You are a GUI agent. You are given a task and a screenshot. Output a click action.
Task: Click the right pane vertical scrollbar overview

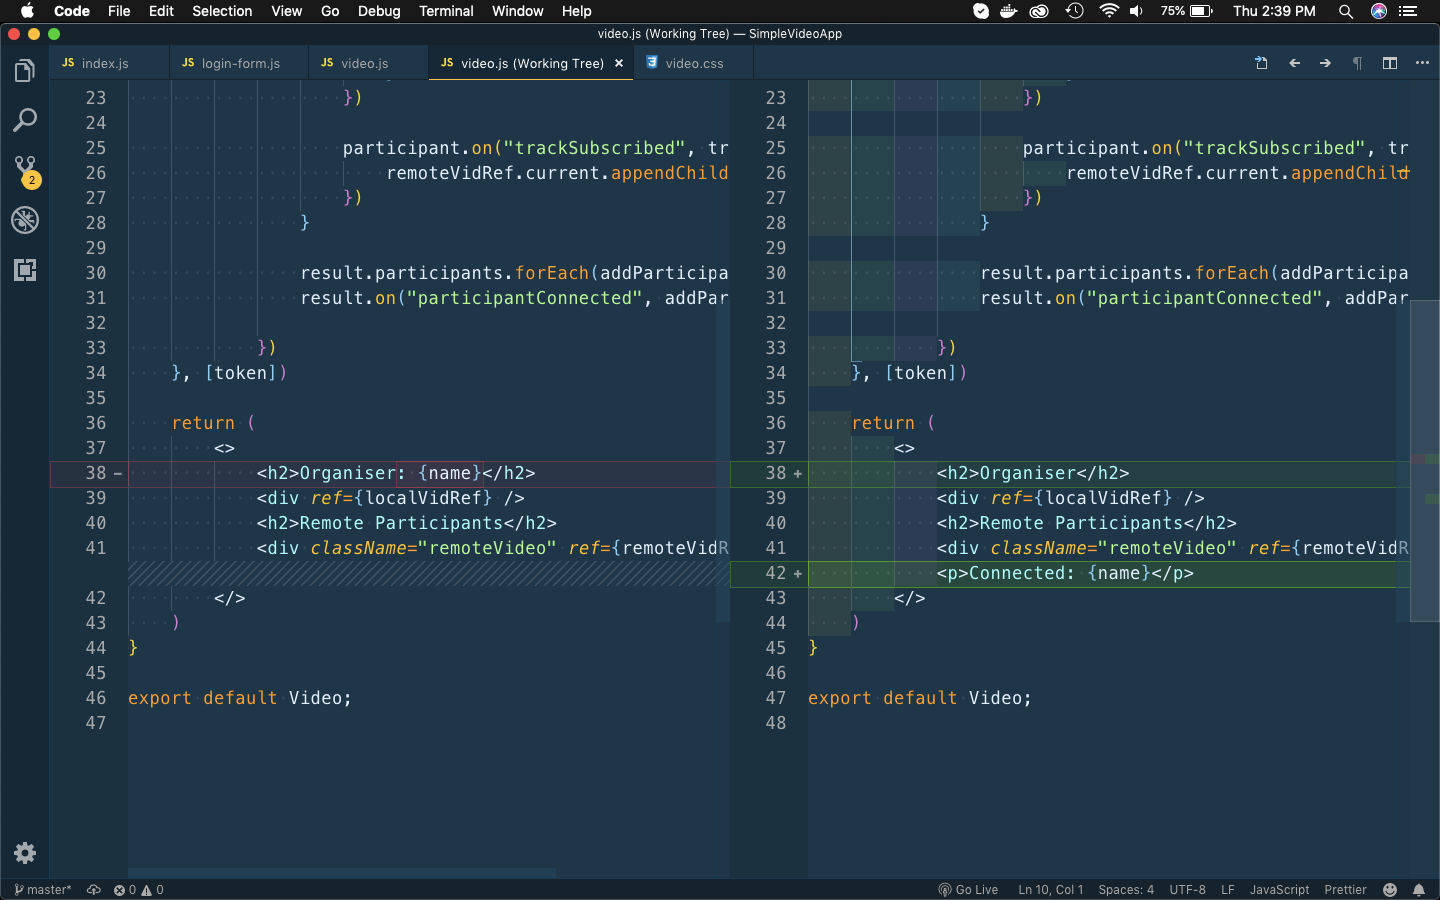[x=1425, y=460]
